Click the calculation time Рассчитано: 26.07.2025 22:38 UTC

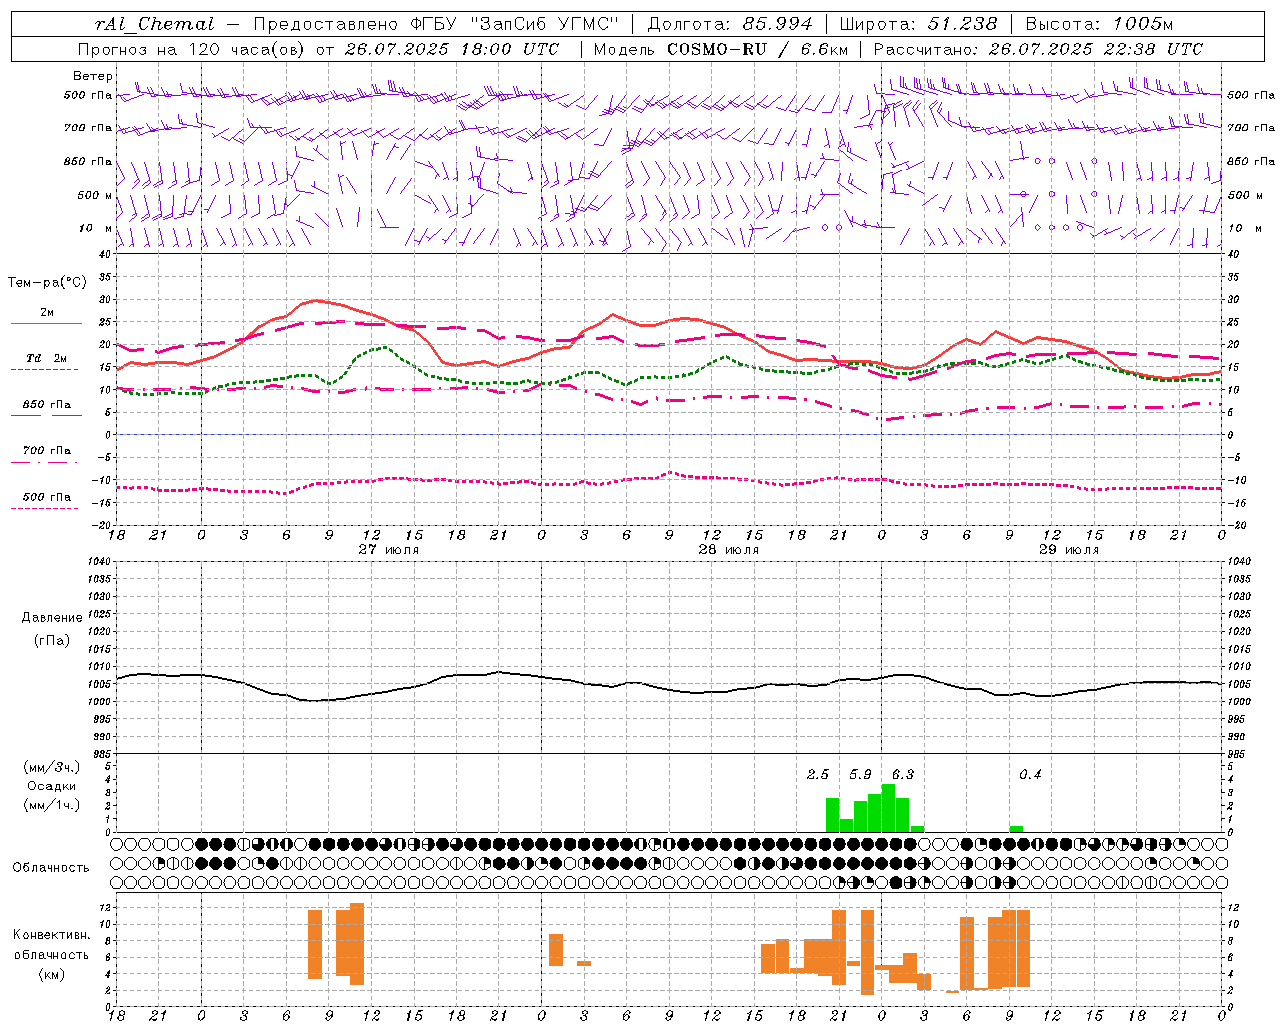1038,49
